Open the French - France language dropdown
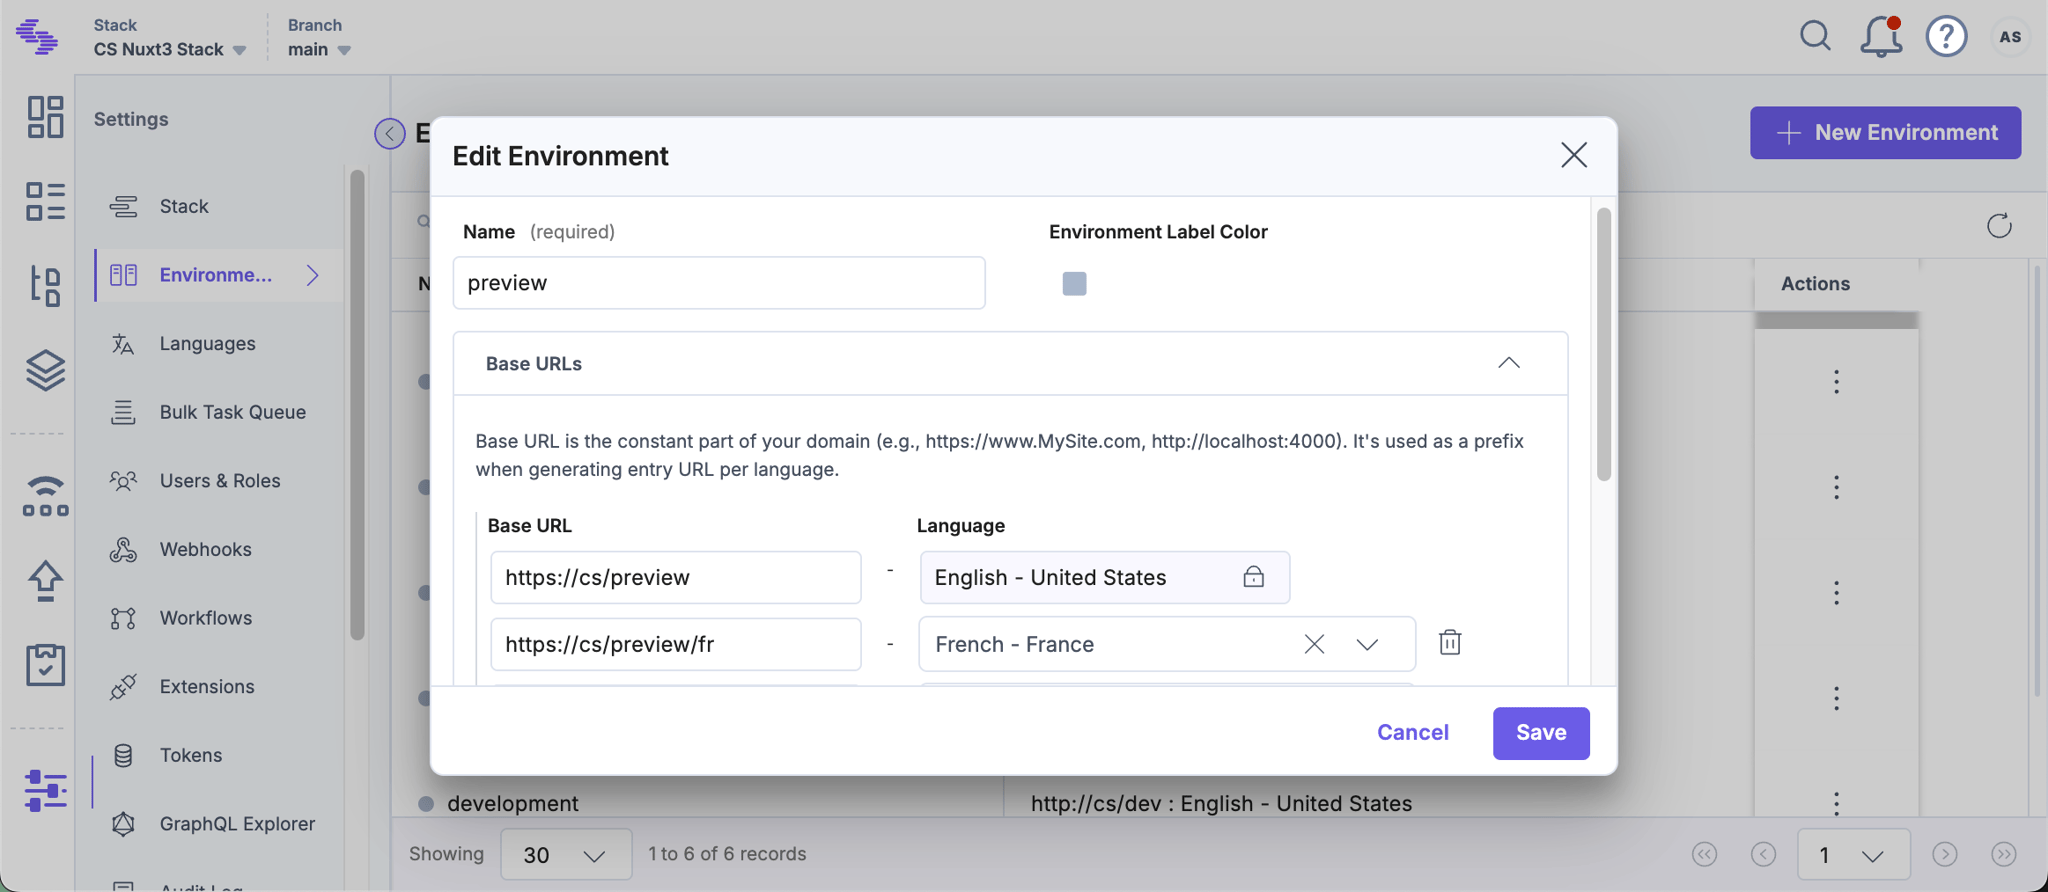Screen dimensions: 2048x892 pyautogui.click(x=1367, y=644)
